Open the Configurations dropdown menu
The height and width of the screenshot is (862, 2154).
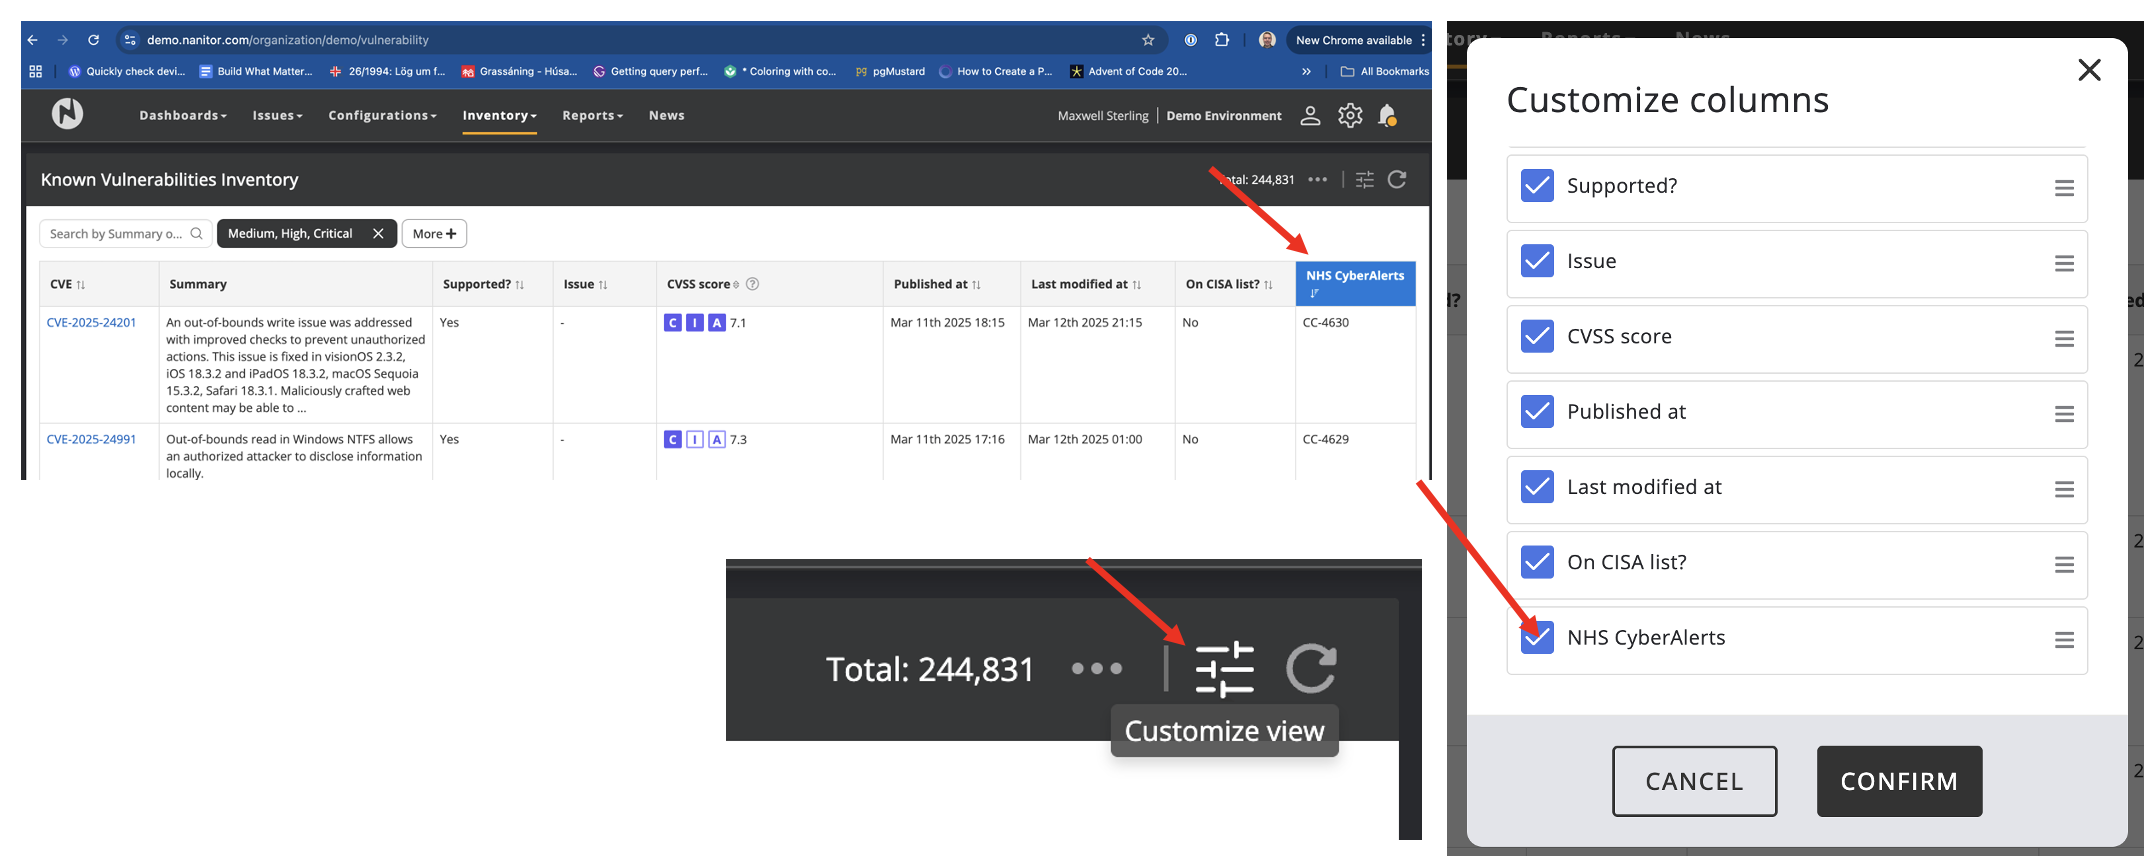click(382, 116)
